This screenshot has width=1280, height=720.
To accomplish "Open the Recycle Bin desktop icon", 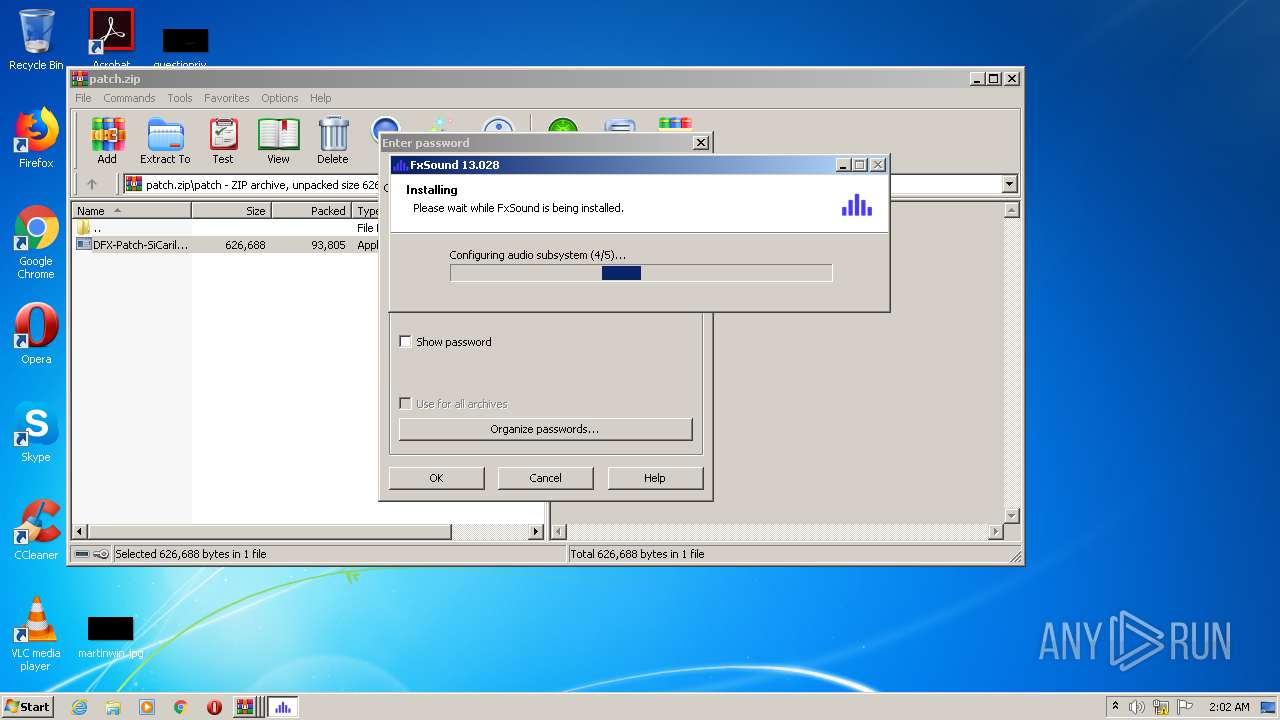I will click(36, 40).
